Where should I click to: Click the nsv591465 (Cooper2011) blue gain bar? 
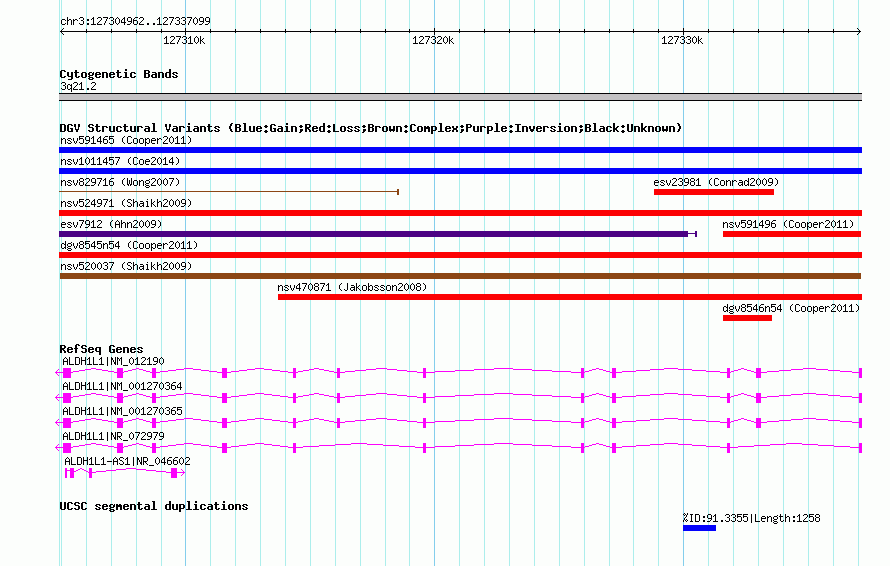[x=460, y=150]
